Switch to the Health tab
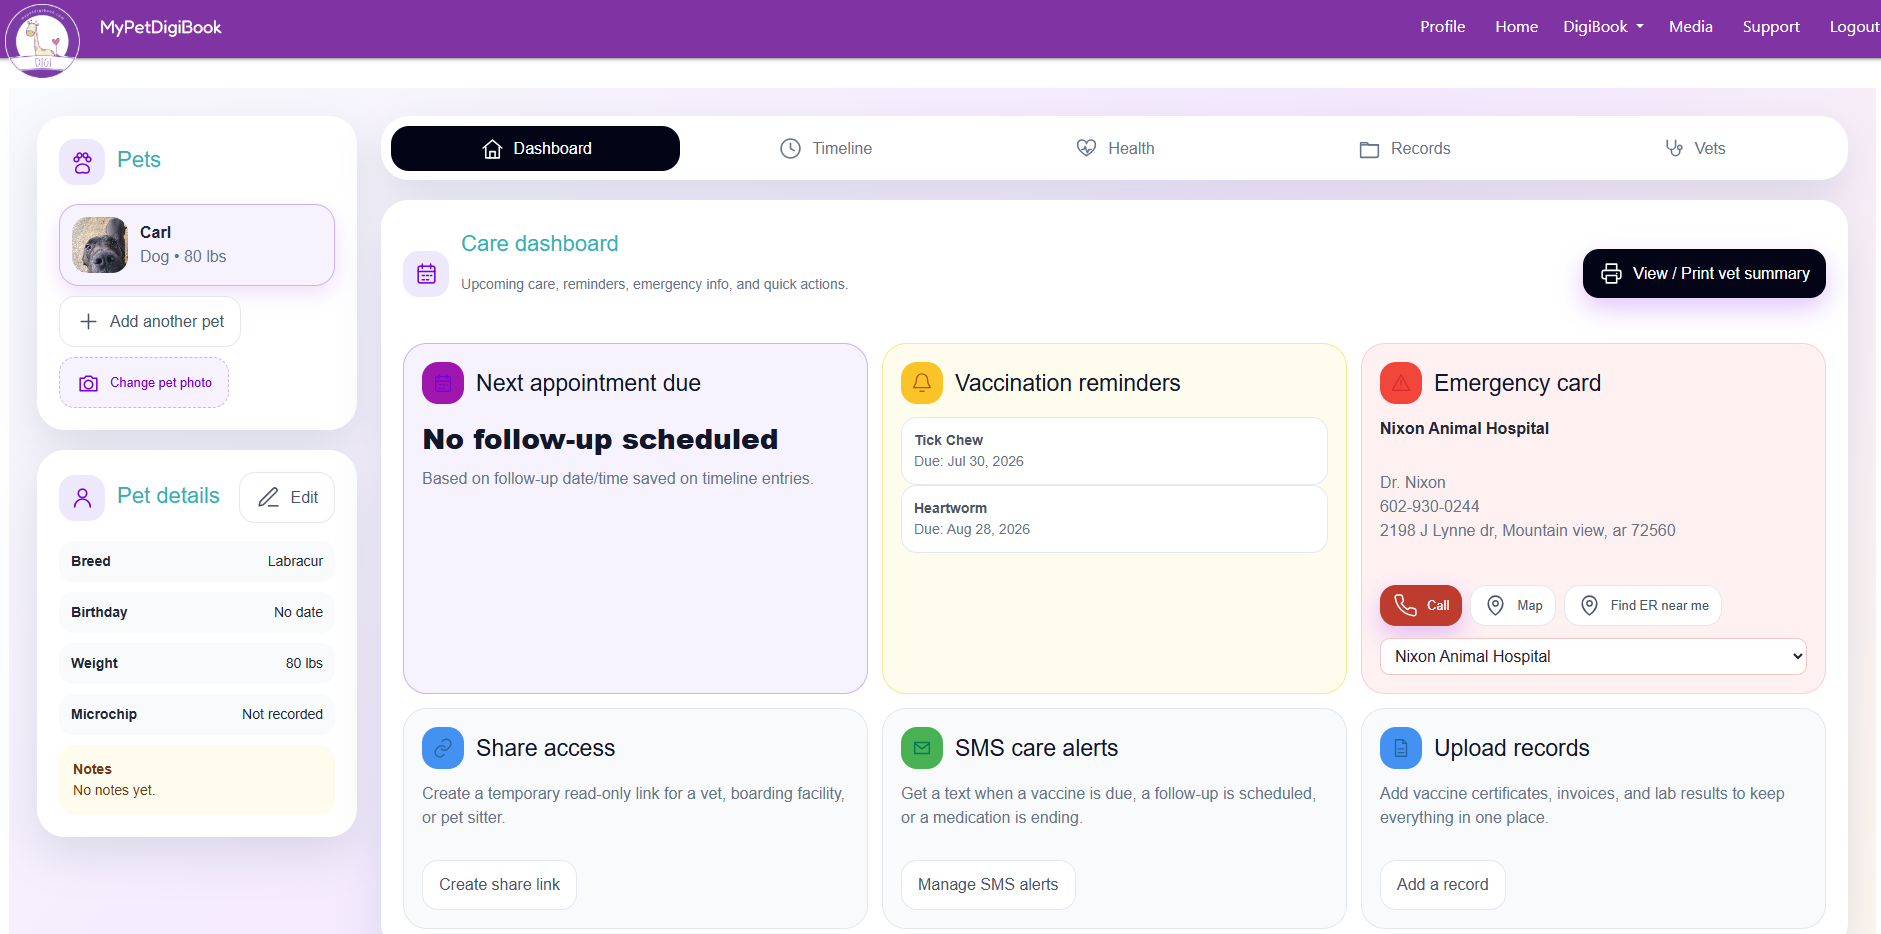The width and height of the screenshot is (1881, 934). point(1115,149)
